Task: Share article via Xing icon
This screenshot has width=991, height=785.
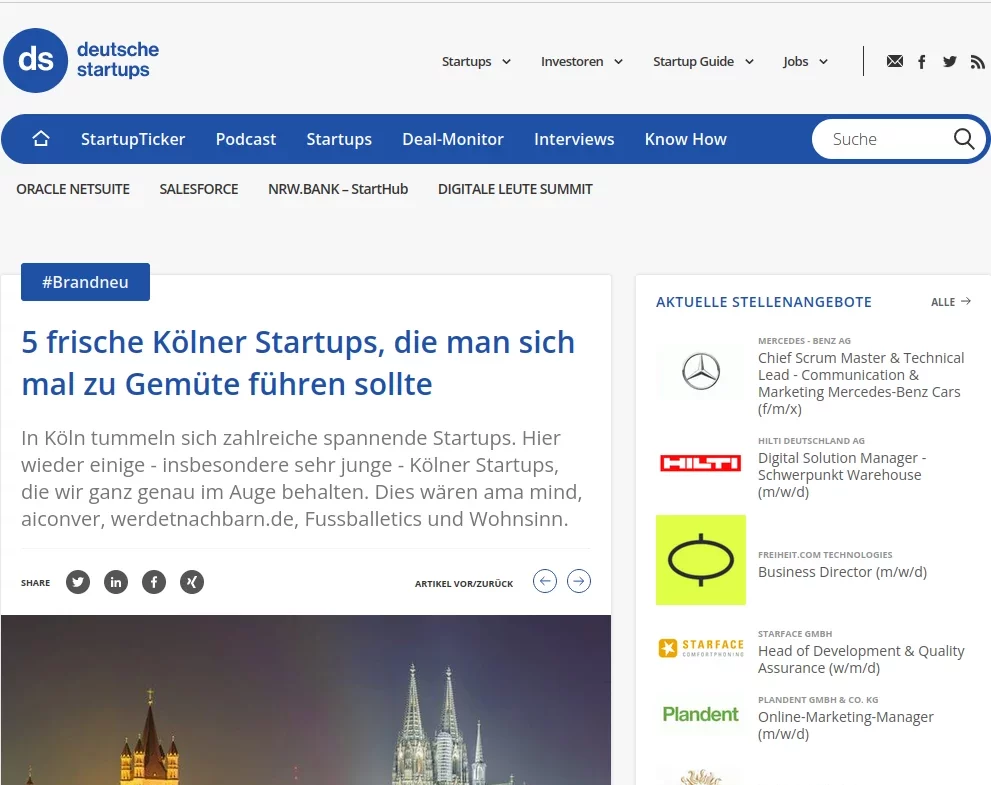Action: coord(191,582)
